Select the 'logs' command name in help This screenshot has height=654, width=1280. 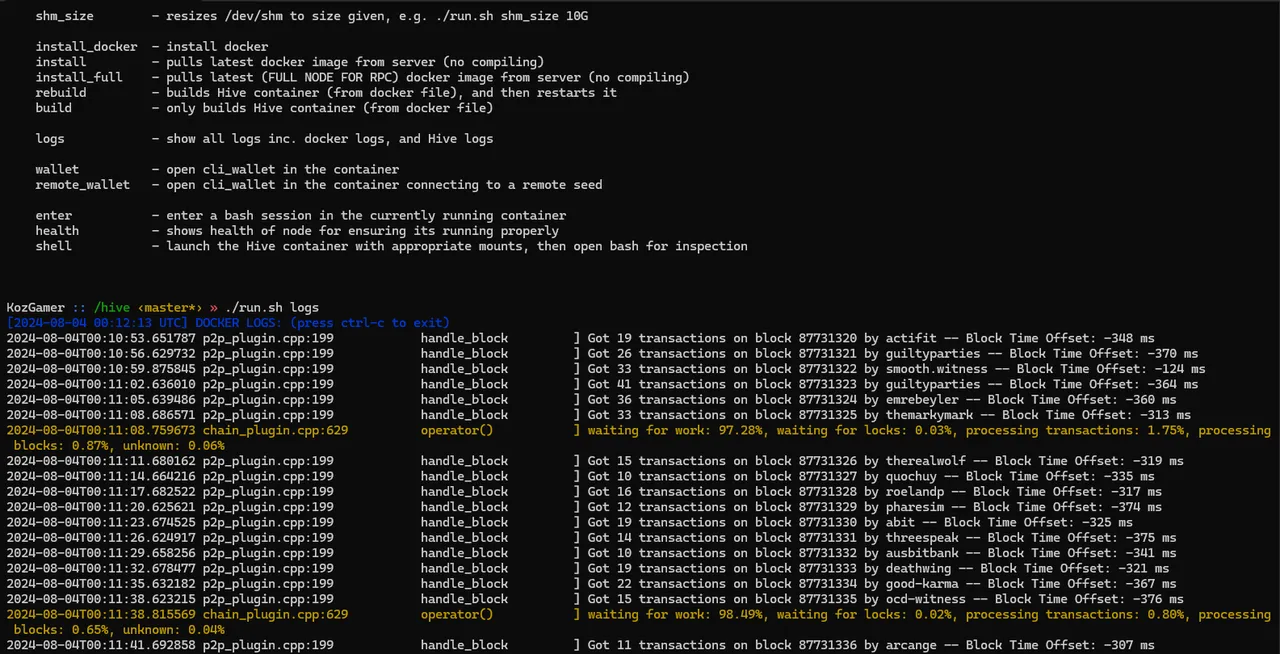point(50,139)
